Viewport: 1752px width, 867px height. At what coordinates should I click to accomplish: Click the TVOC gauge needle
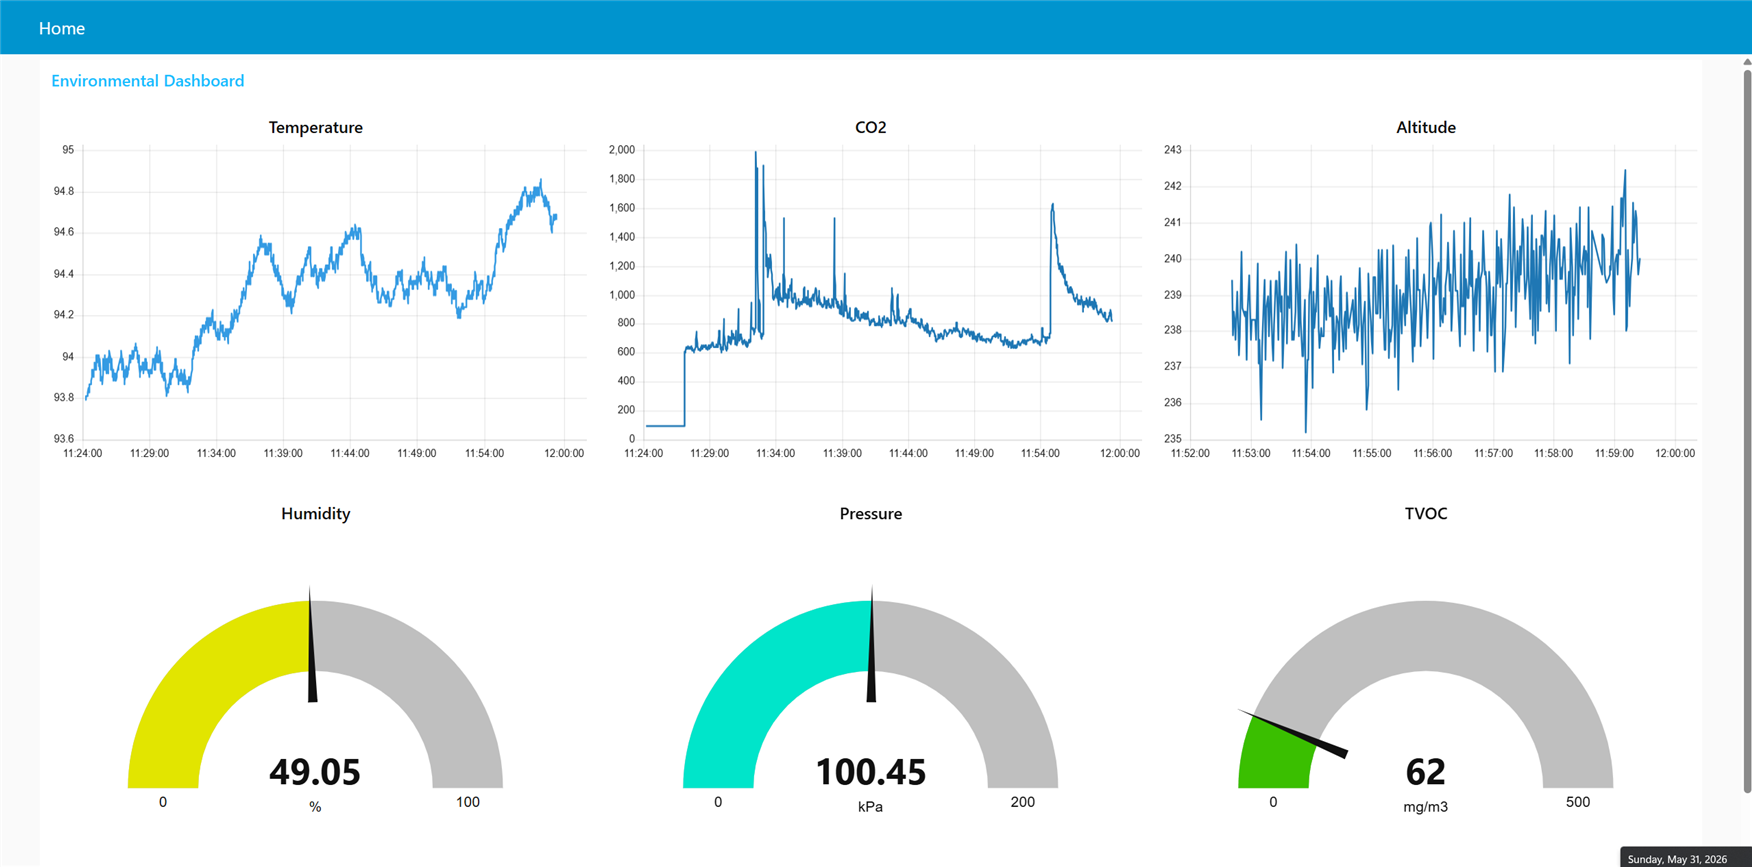[x=1293, y=733]
